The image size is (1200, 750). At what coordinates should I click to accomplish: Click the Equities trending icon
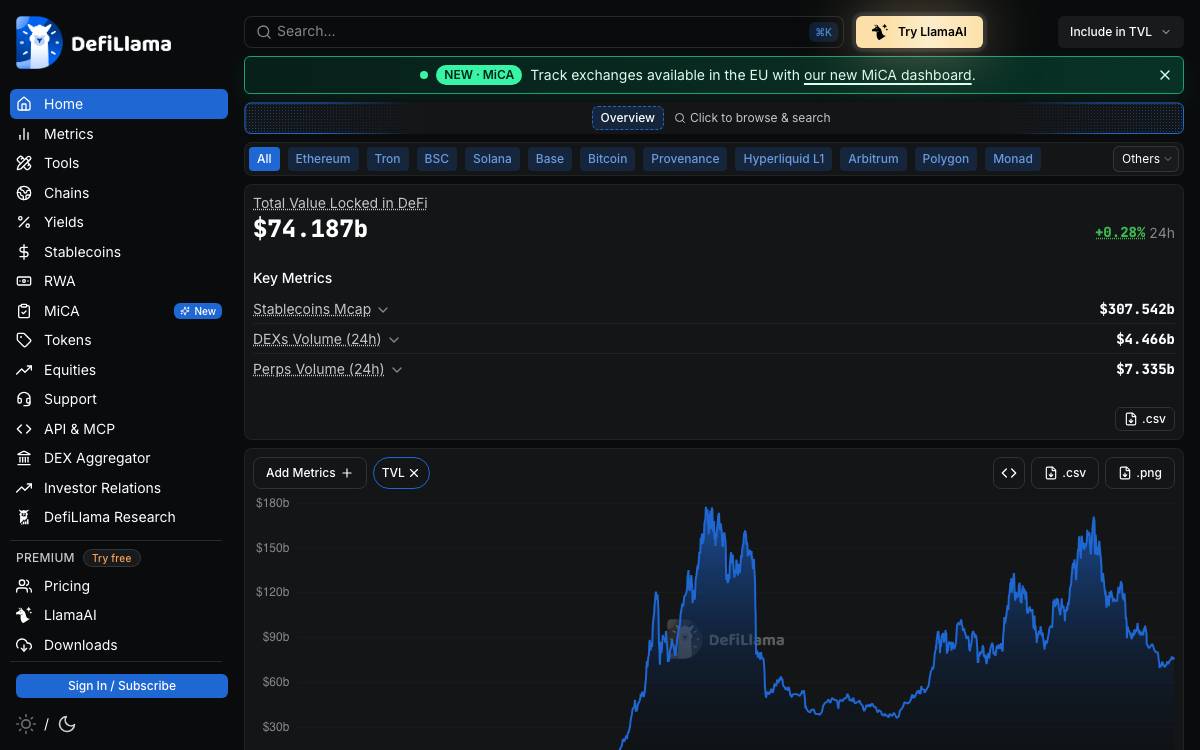coord(24,370)
